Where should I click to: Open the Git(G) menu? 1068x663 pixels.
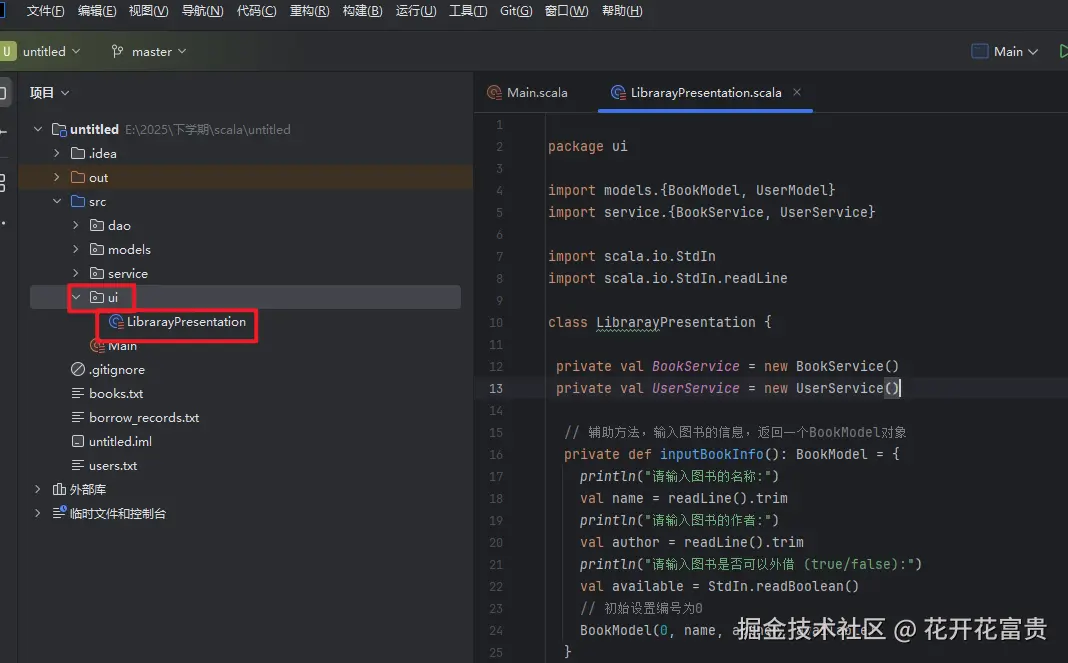tap(516, 11)
